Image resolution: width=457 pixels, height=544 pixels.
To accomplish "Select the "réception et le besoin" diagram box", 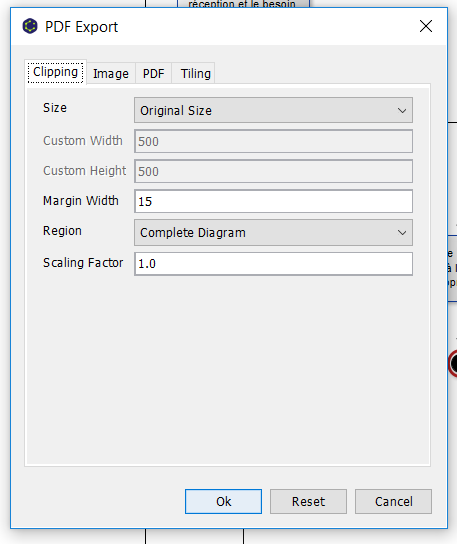I will coord(243,4).
